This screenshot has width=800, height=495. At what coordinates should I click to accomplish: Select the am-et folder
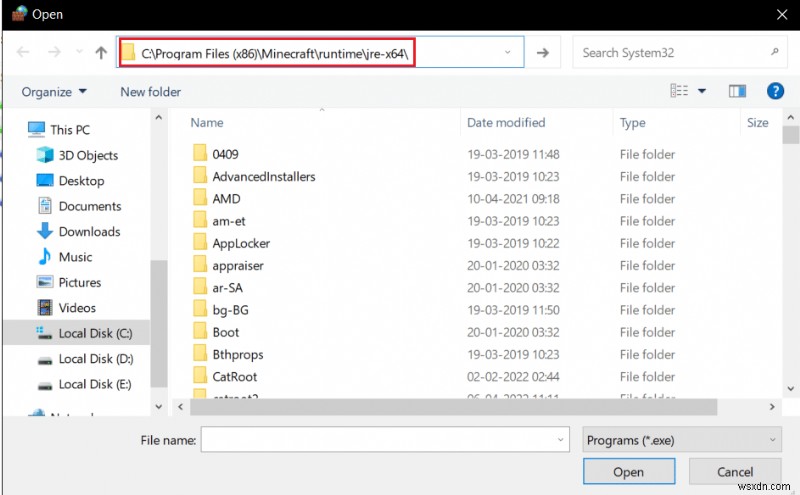pyautogui.click(x=229, y=221)
